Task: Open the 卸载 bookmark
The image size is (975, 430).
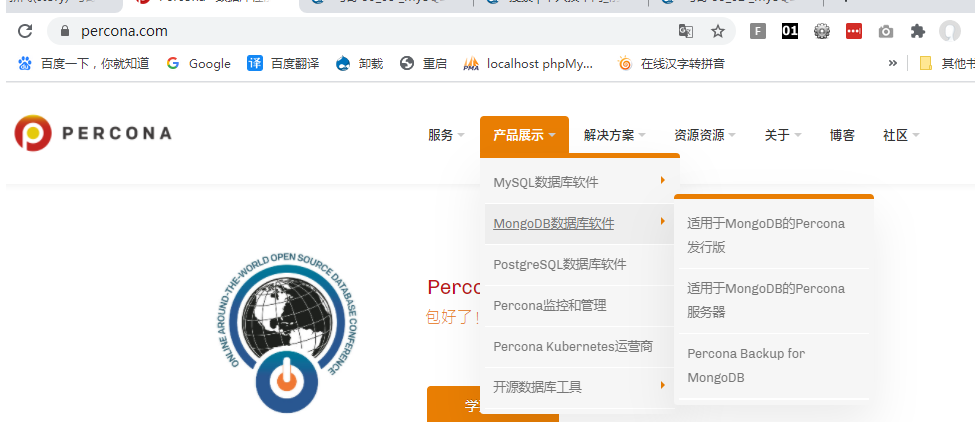Action: (359, 63)
